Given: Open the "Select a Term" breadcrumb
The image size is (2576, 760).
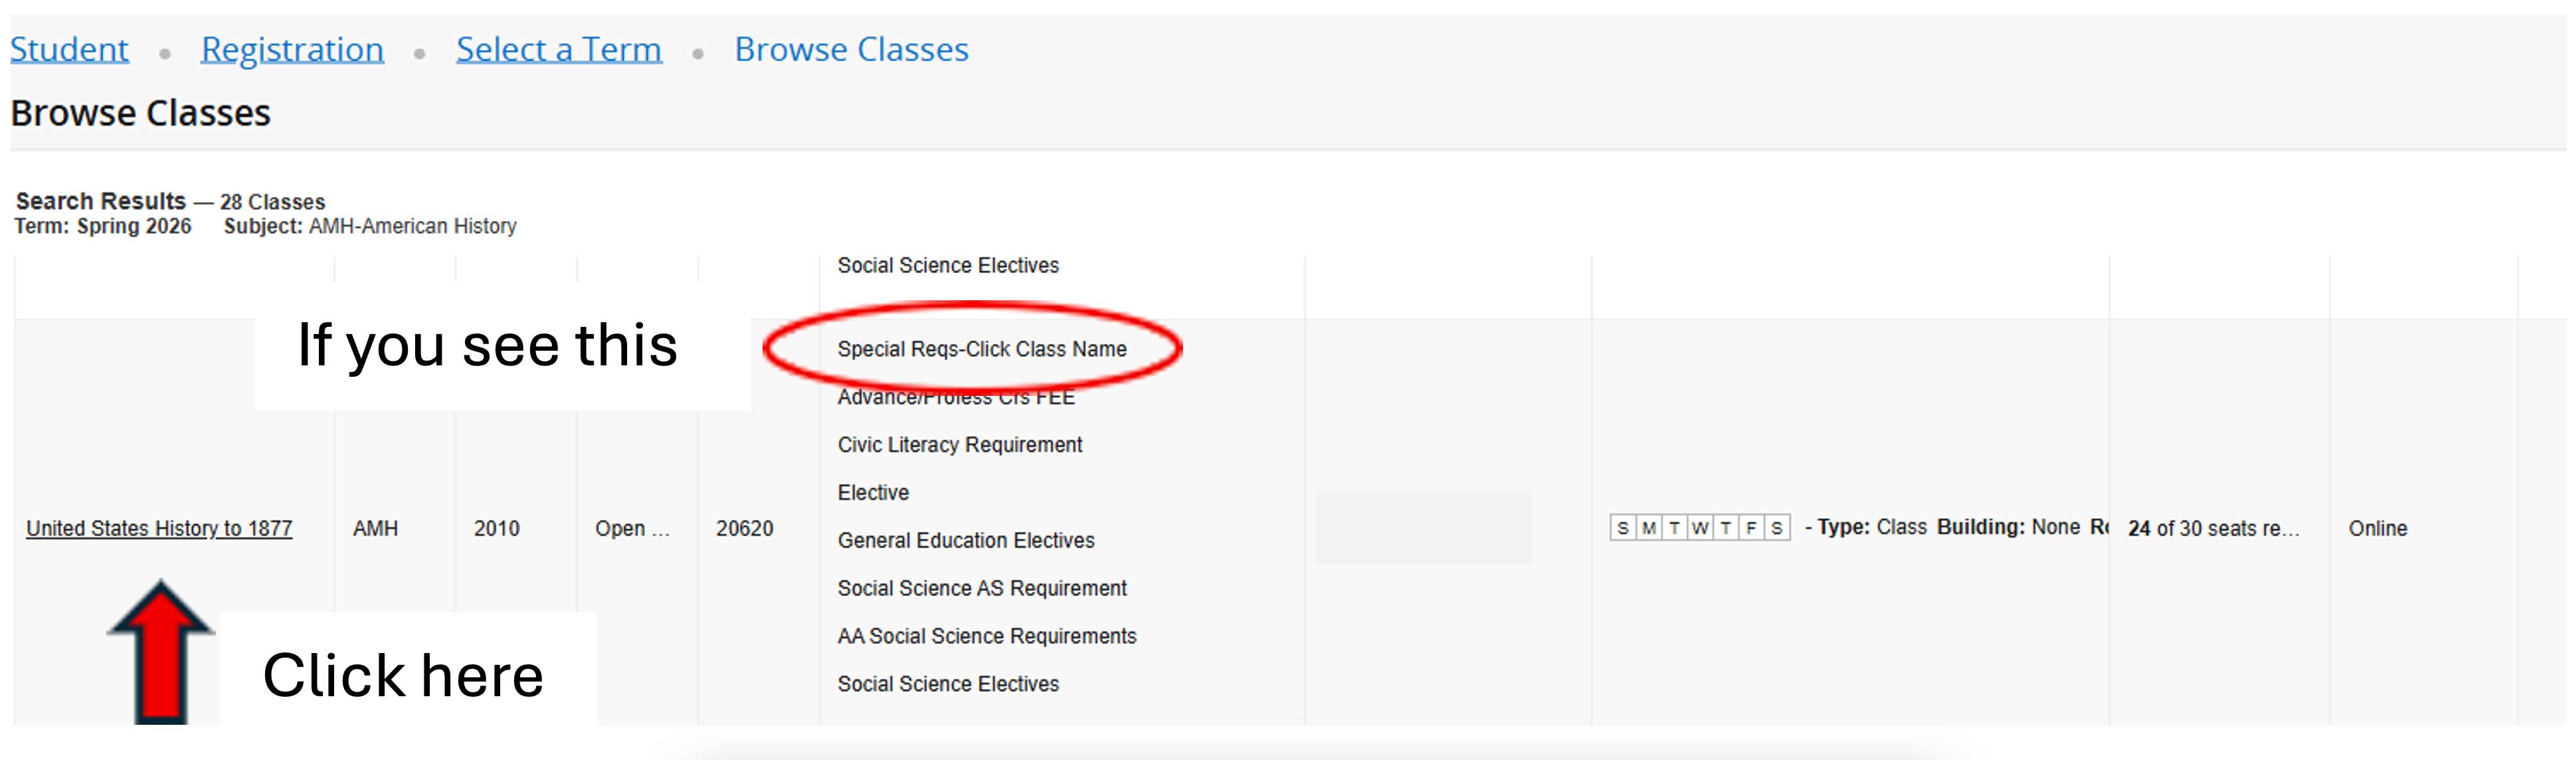Looking at the screenshot, I should [x=559, y=48].
